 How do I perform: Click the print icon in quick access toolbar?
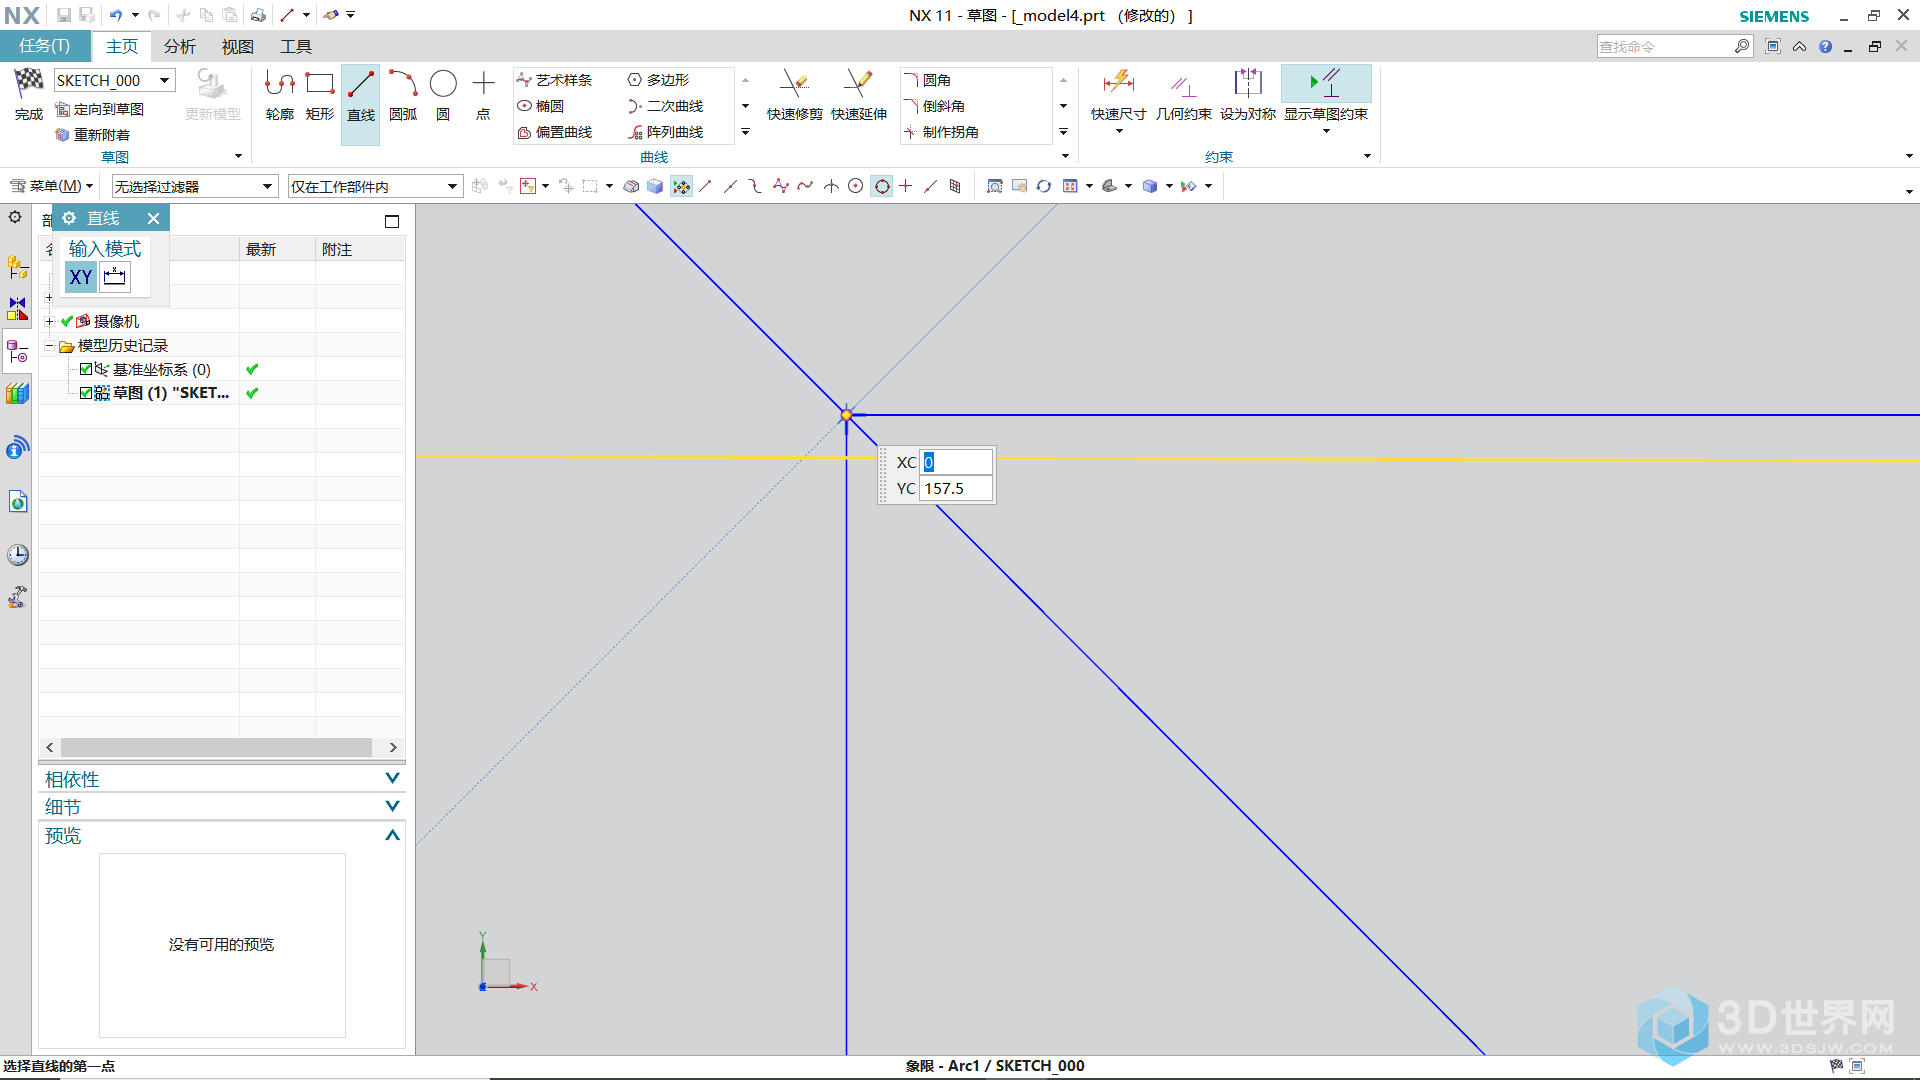tap(258, 15)
